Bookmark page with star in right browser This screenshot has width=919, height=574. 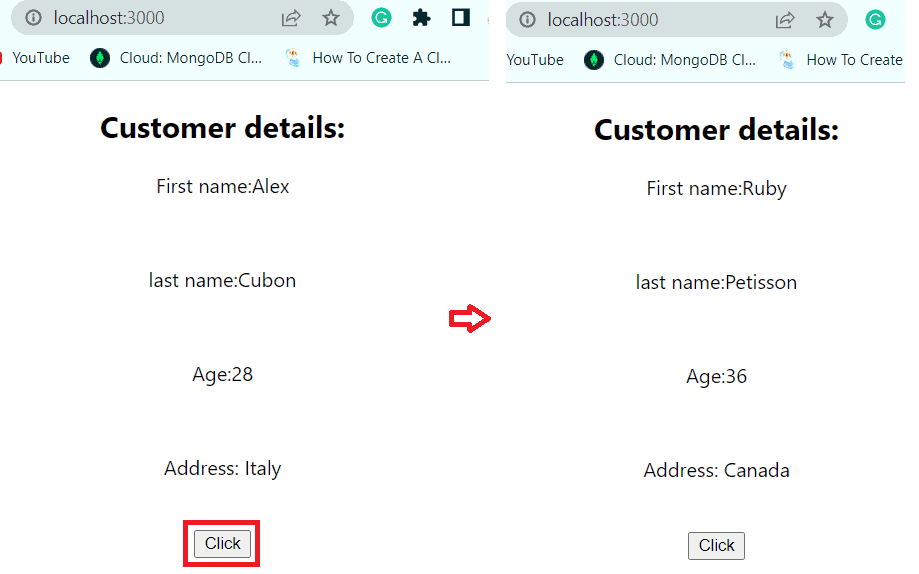point(825,20)
